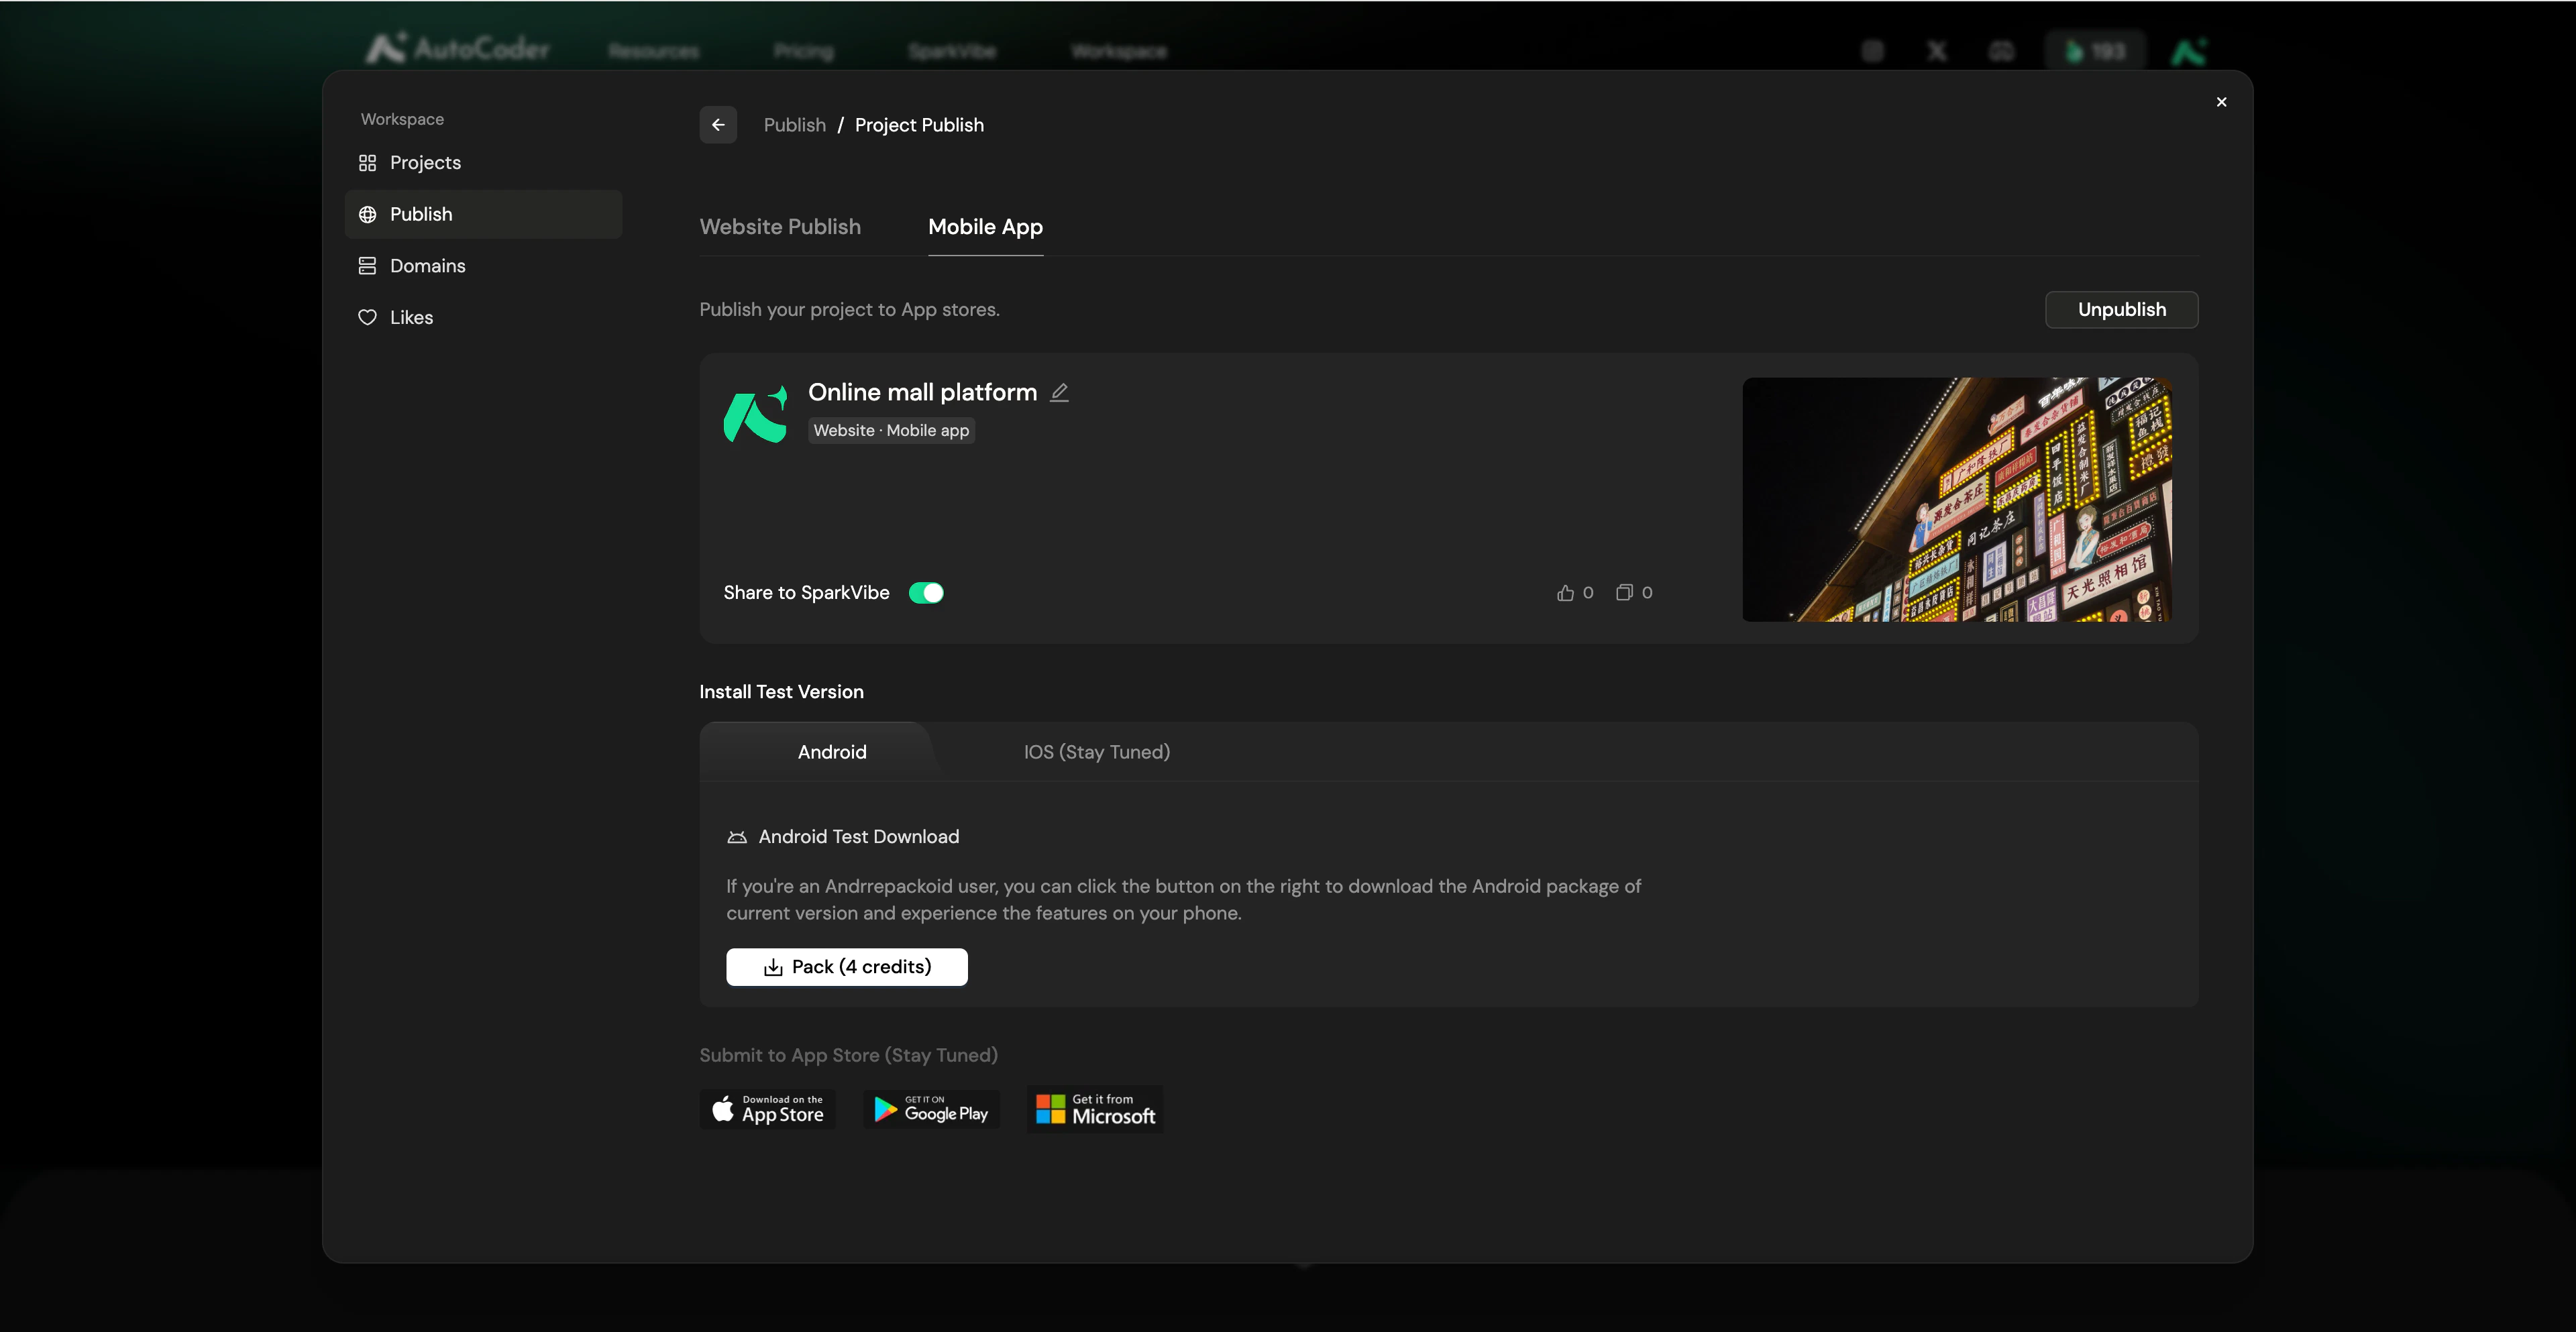The image size is (2576, 1332).
Task: Click the Get it from Microsoft badge
Action: 1095,1109
